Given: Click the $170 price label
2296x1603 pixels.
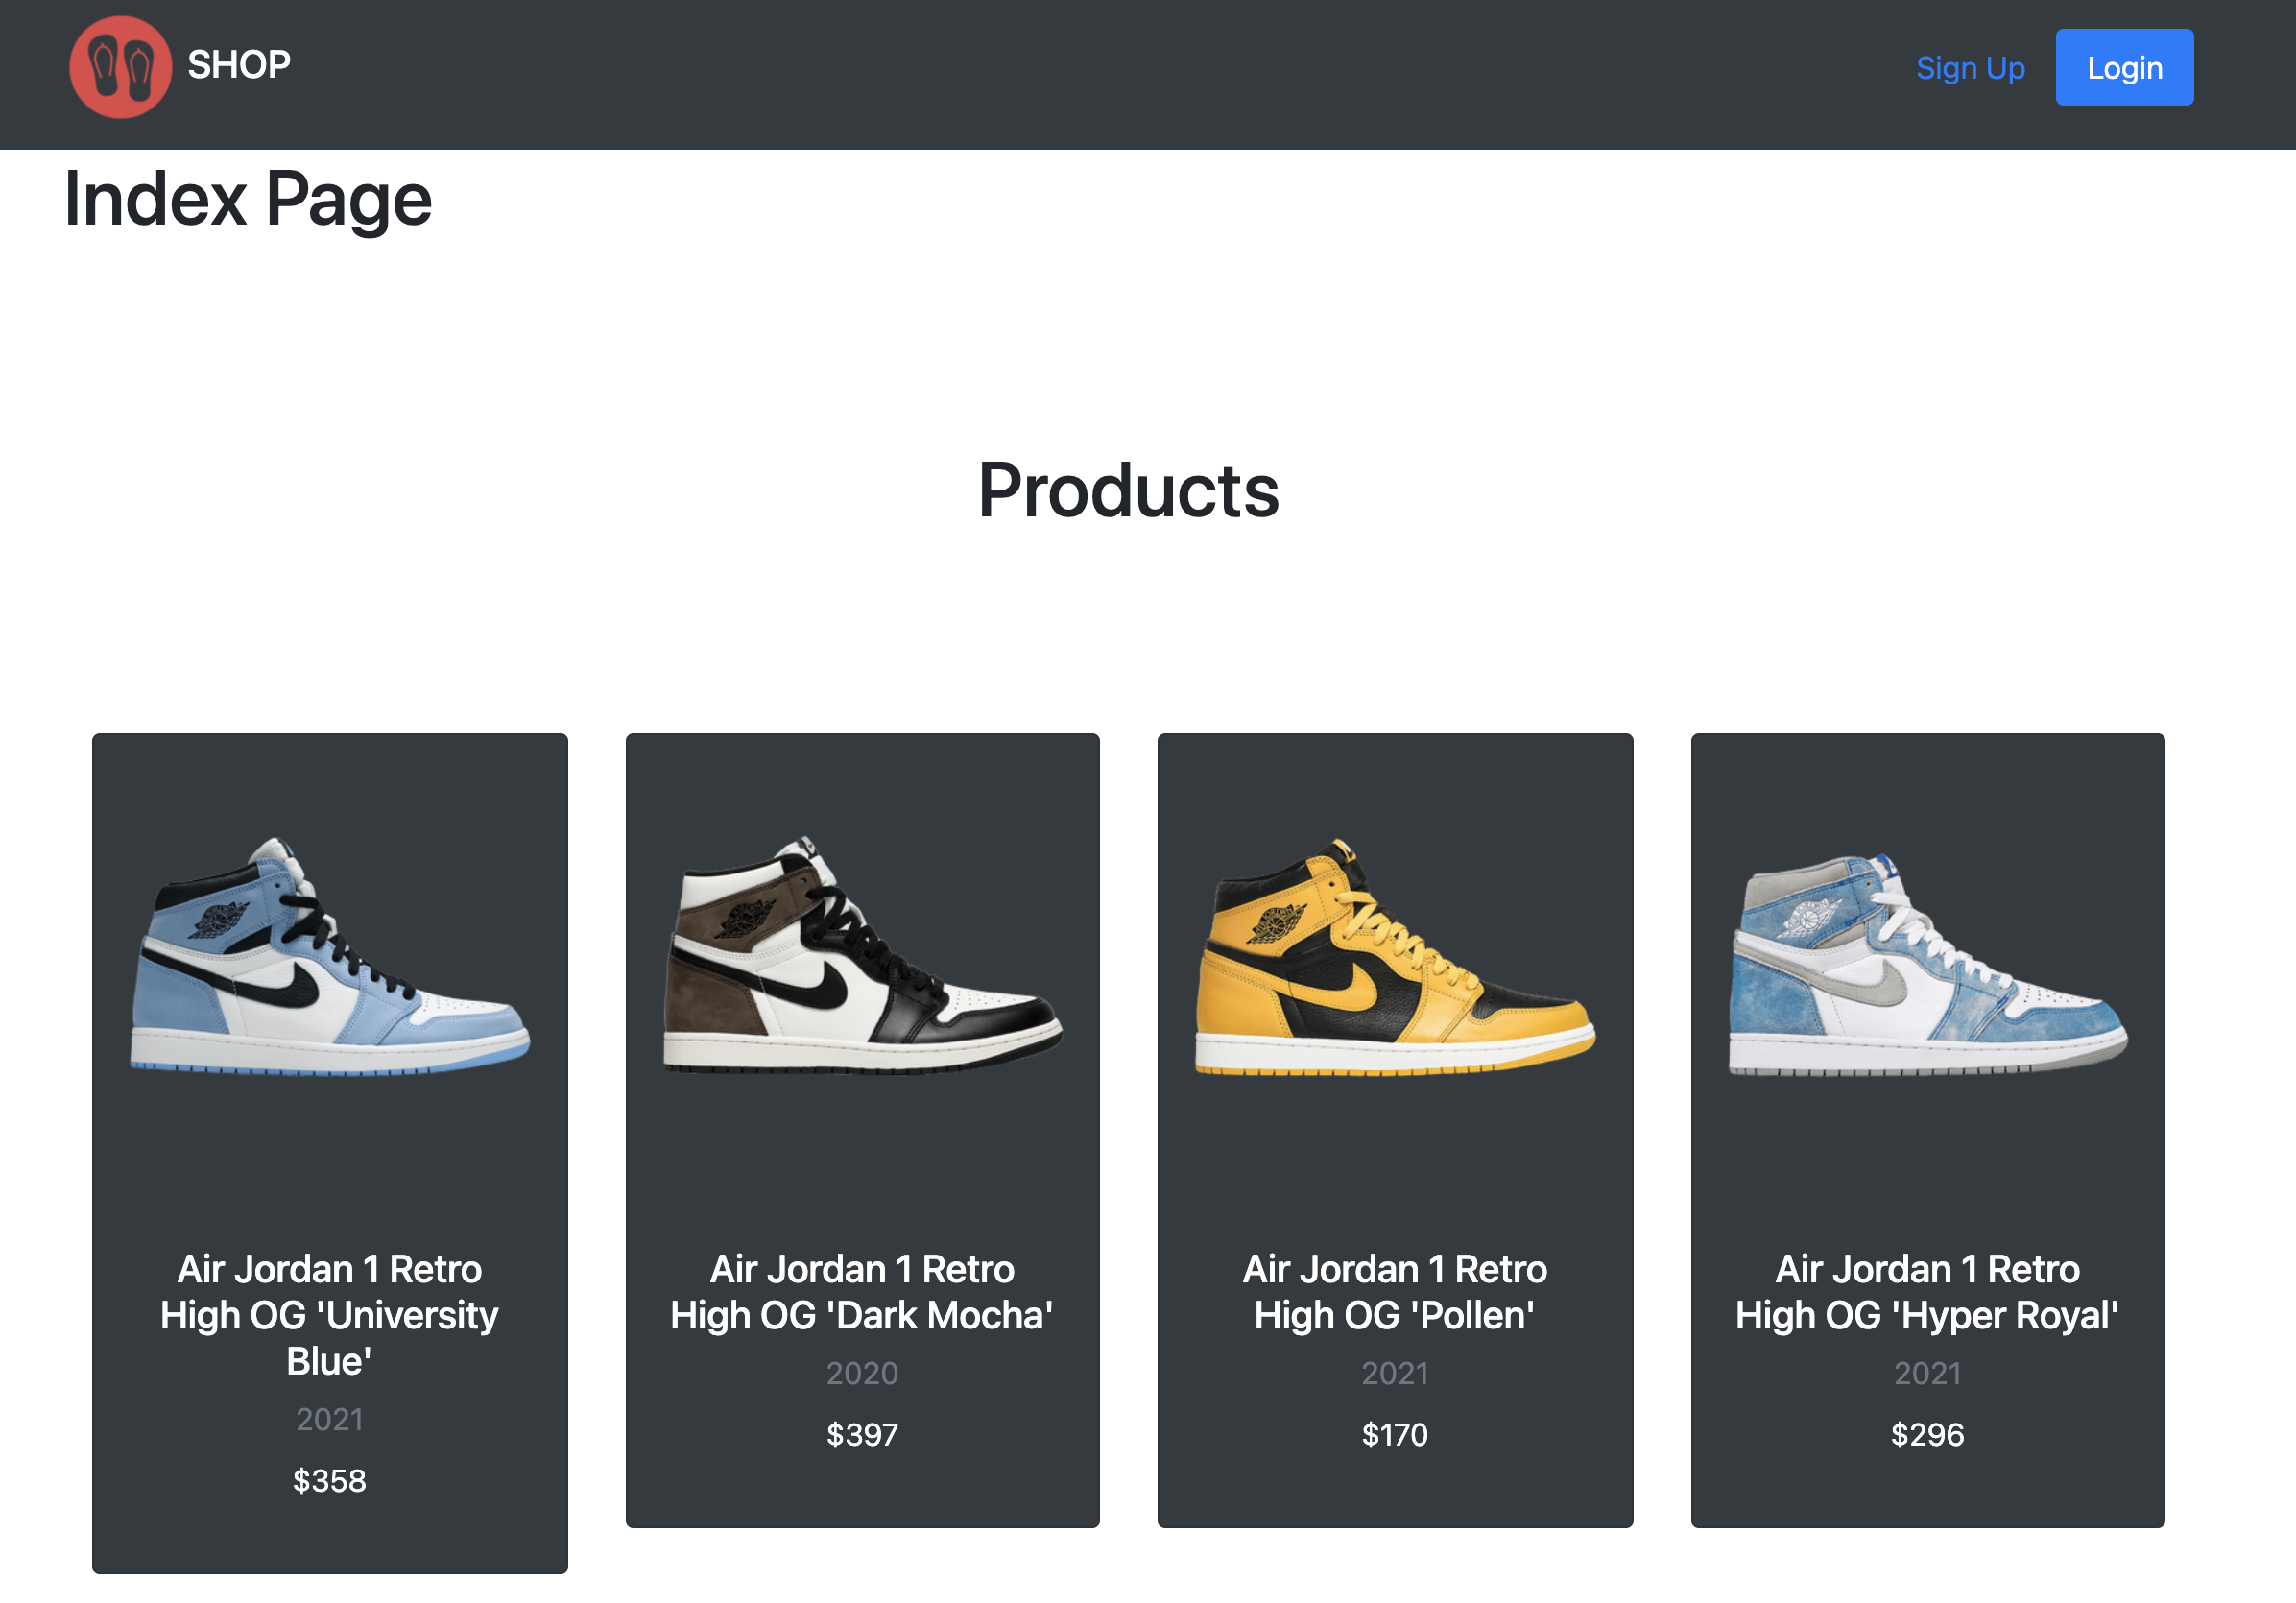Looking at the screenshot, I should pyautogui.click(x=1395, y=1435).
